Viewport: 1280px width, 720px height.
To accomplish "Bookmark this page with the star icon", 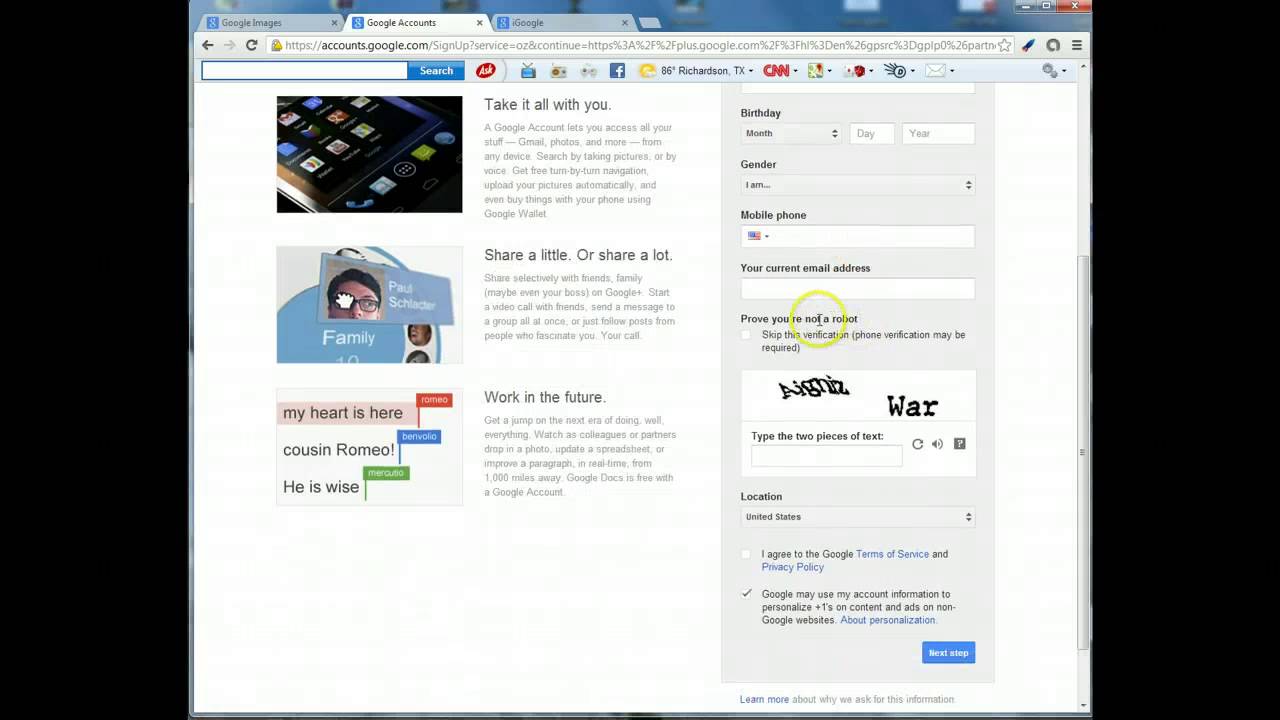I will tap(1004, 45).
